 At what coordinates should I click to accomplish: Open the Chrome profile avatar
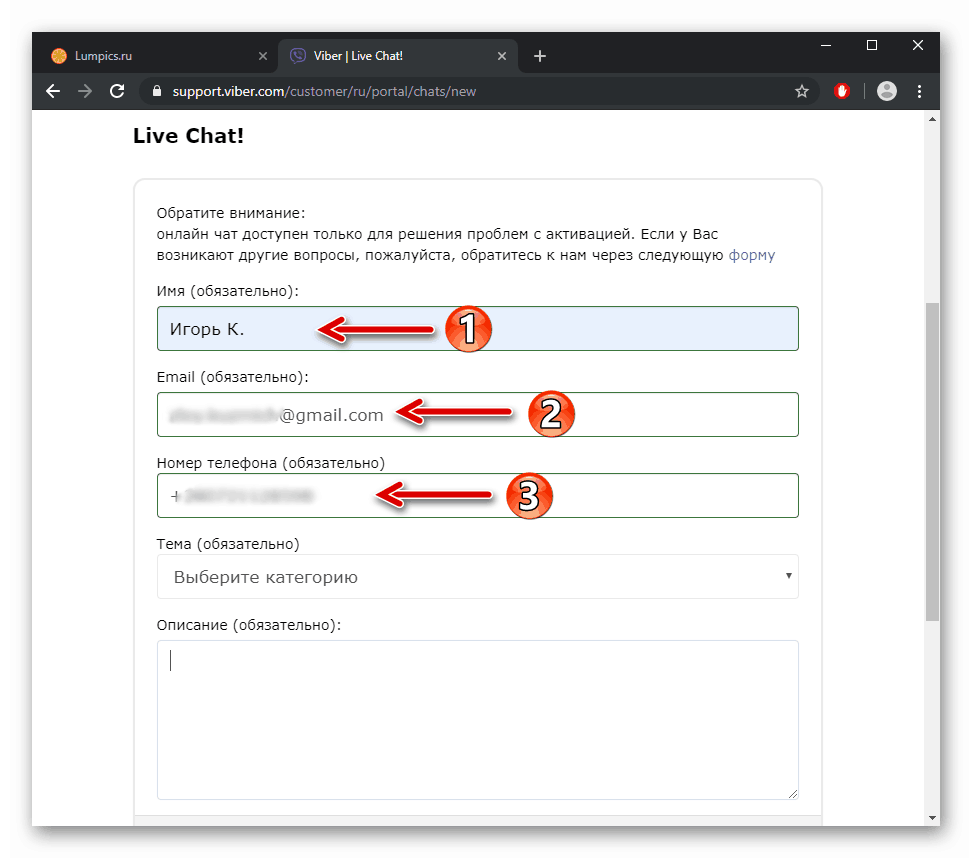click(886, 91)
